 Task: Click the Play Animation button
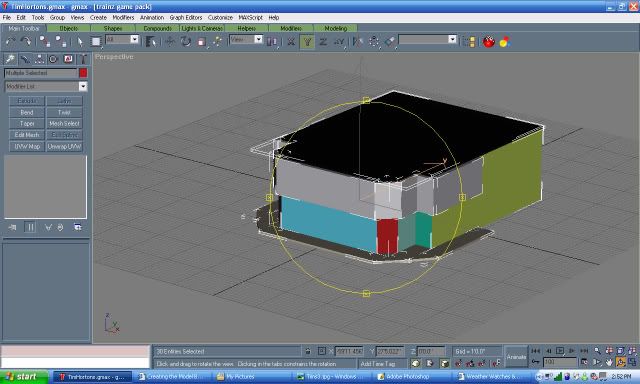[560, 351]
